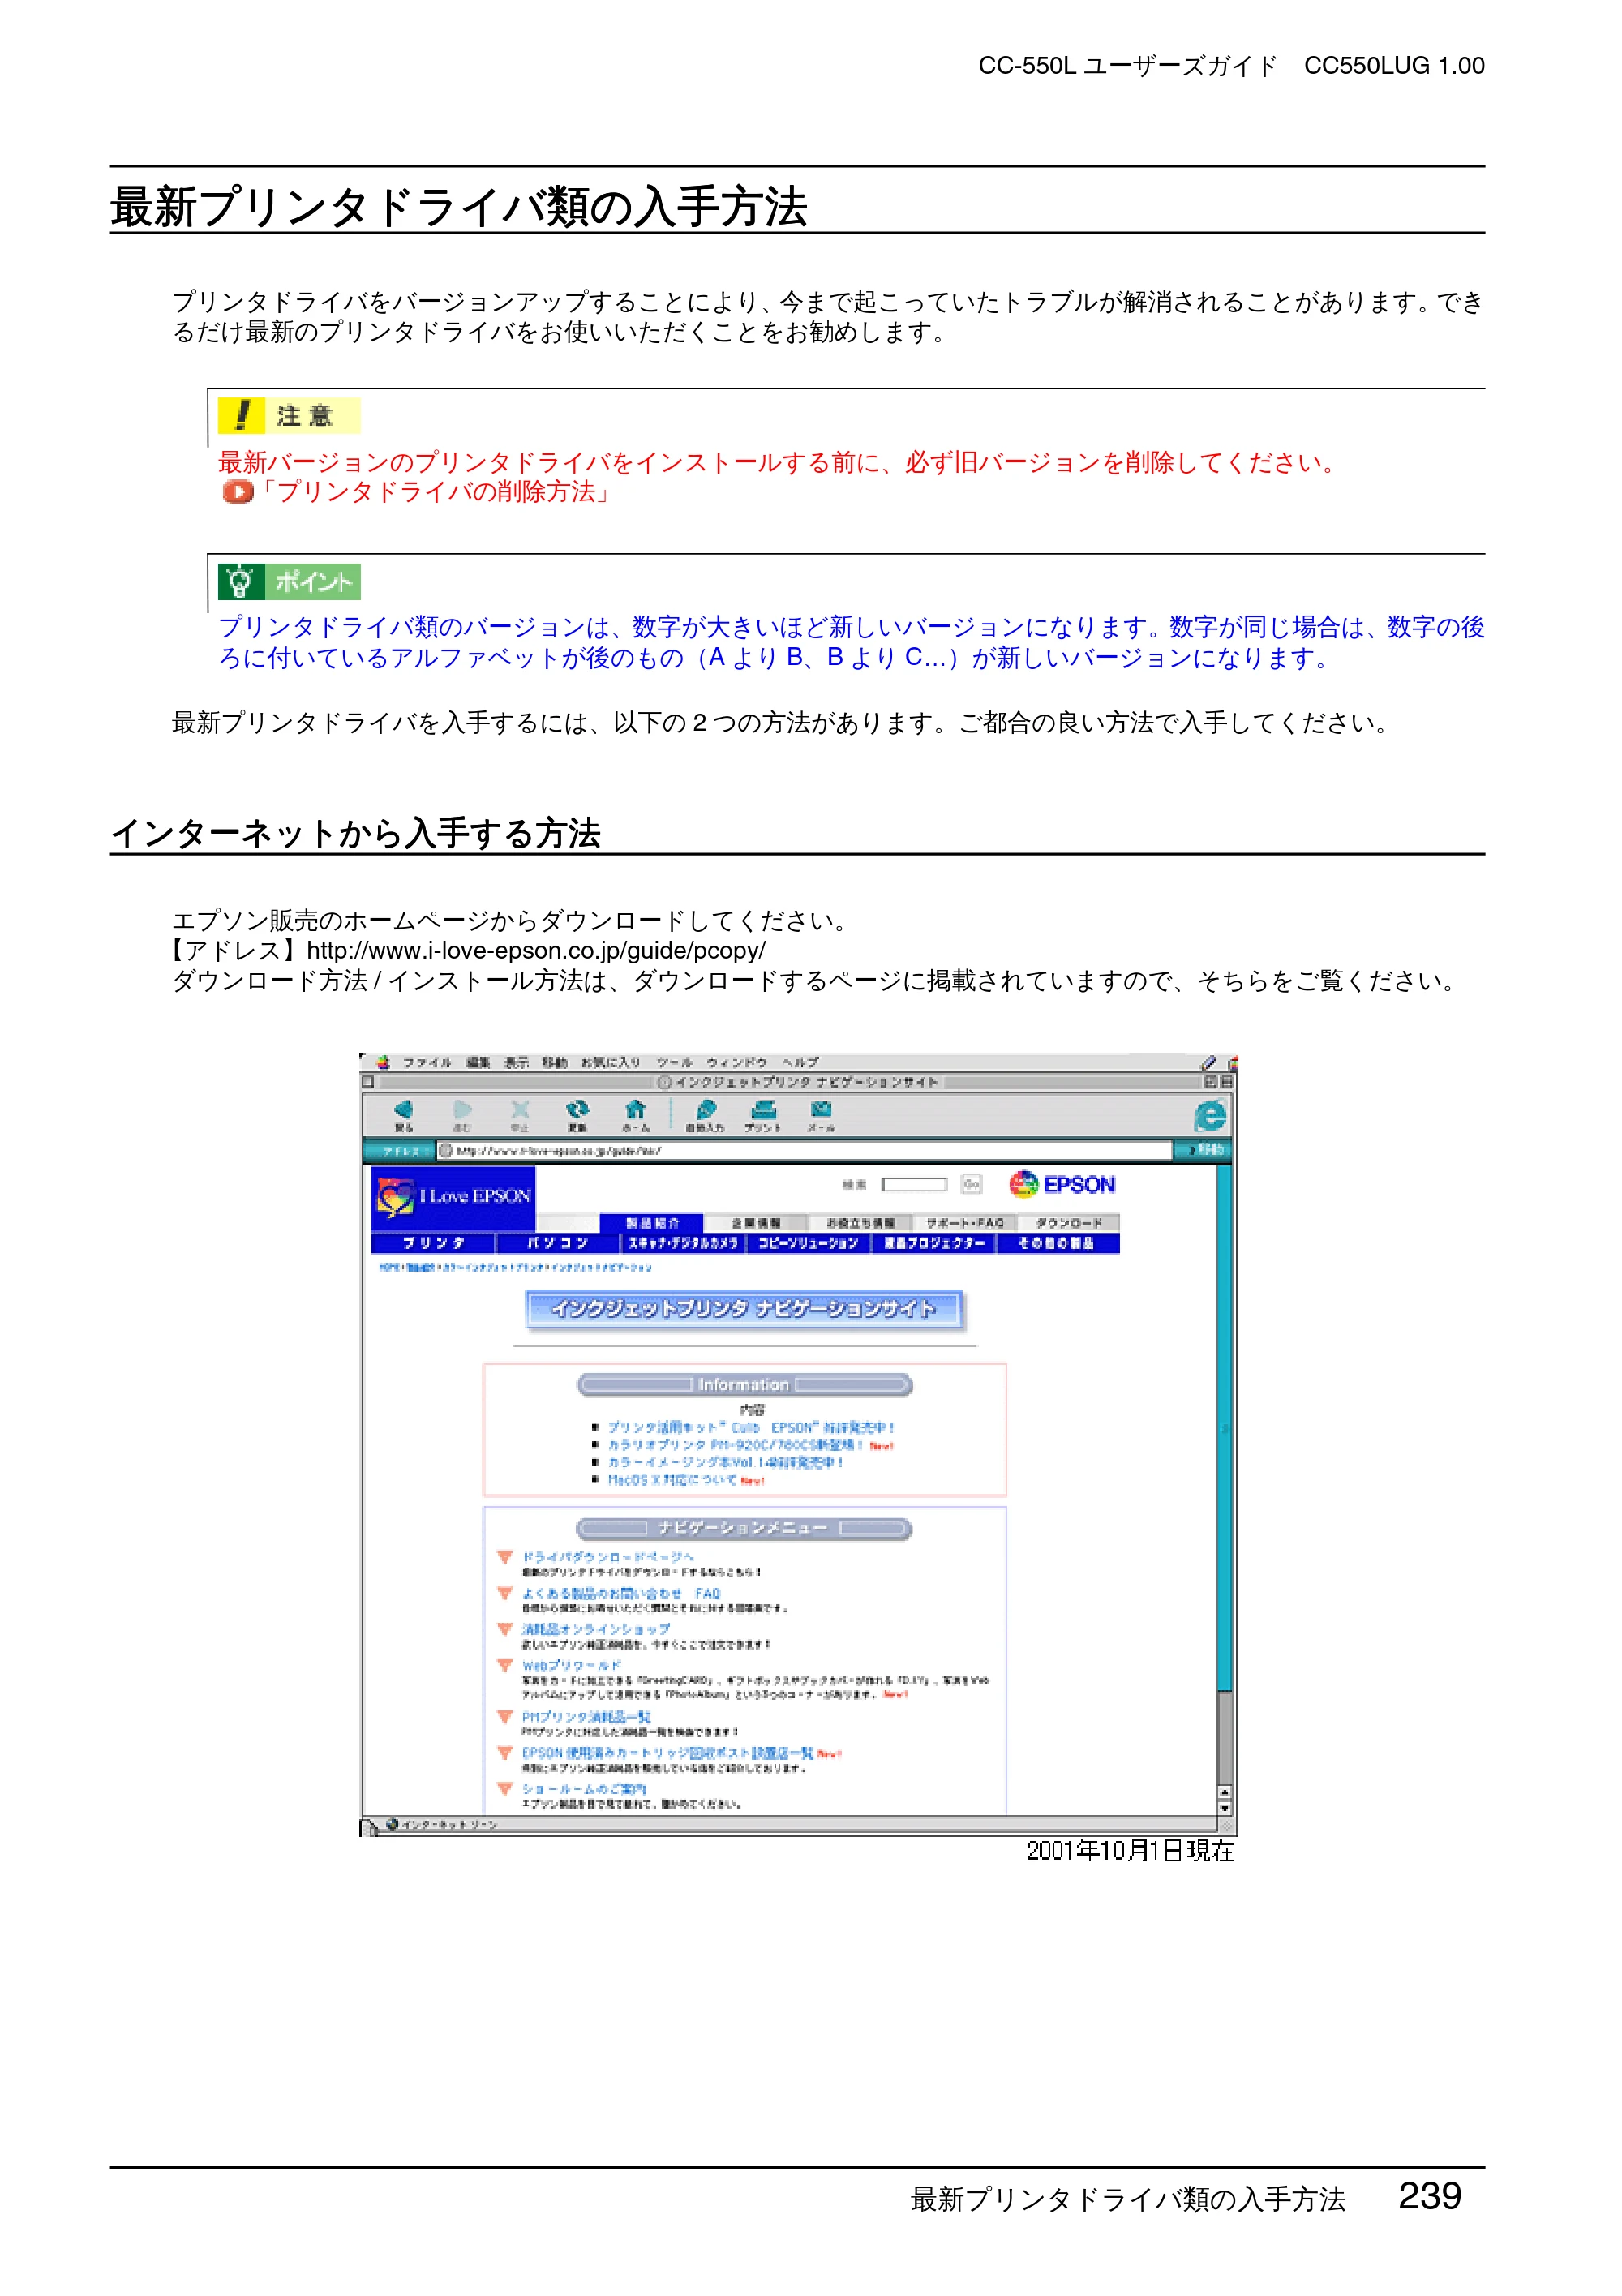Open the 編集 menu
1622x2296 pixels.
click(478, 1062)
